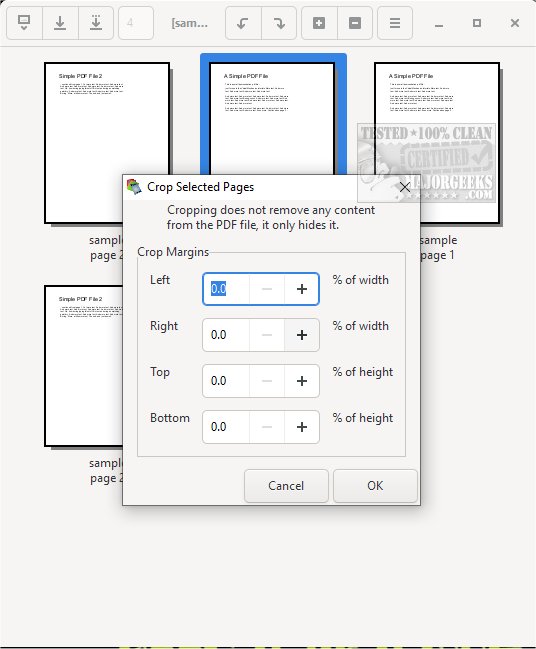This screenshot has width=536, height=649.
Task: Click the 'Crop Margins' group label
Action: coord(173,252)
